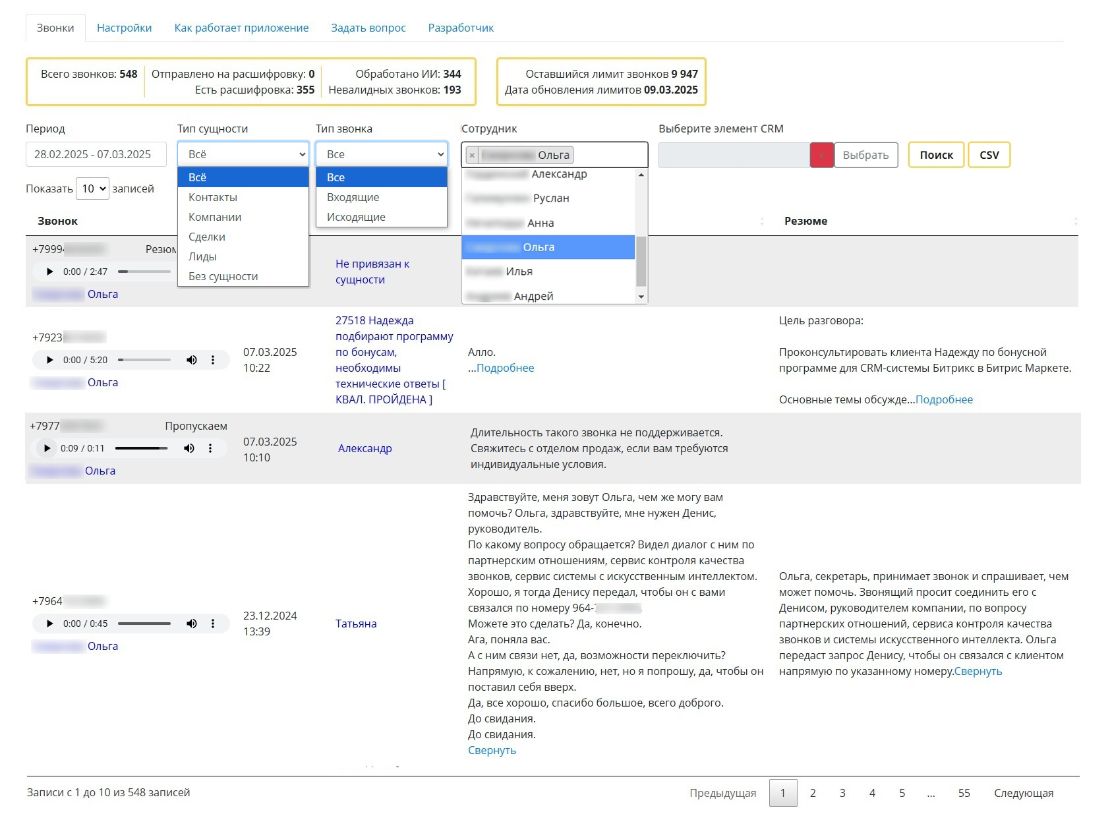
Task: Remove the Ольга tag from employee filter
Action: tap(472, 155)
